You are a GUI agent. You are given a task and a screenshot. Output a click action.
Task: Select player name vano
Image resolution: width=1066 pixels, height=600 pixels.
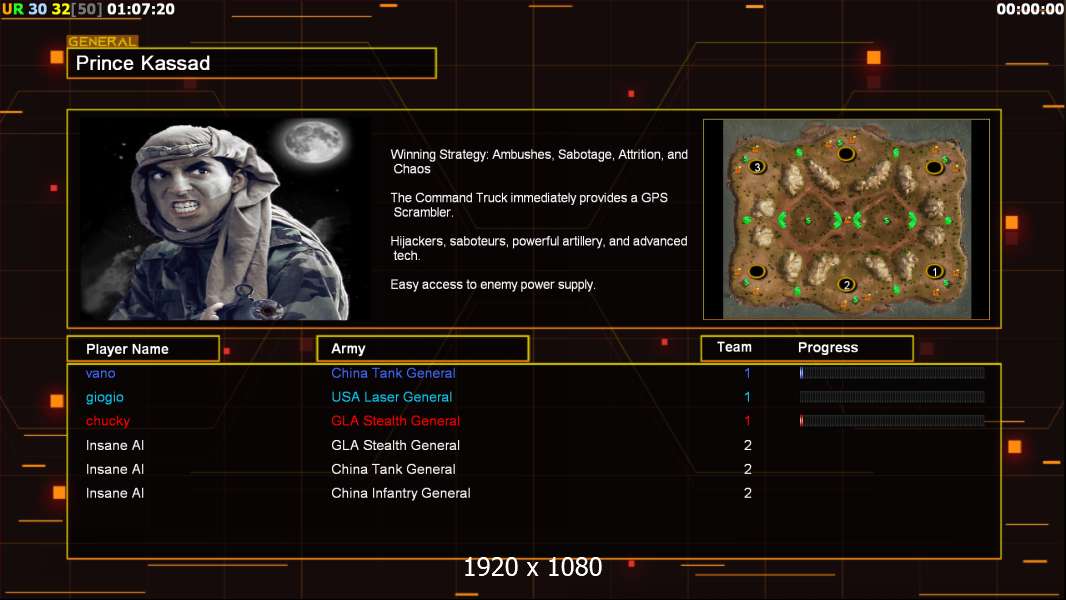coord(101,373)
